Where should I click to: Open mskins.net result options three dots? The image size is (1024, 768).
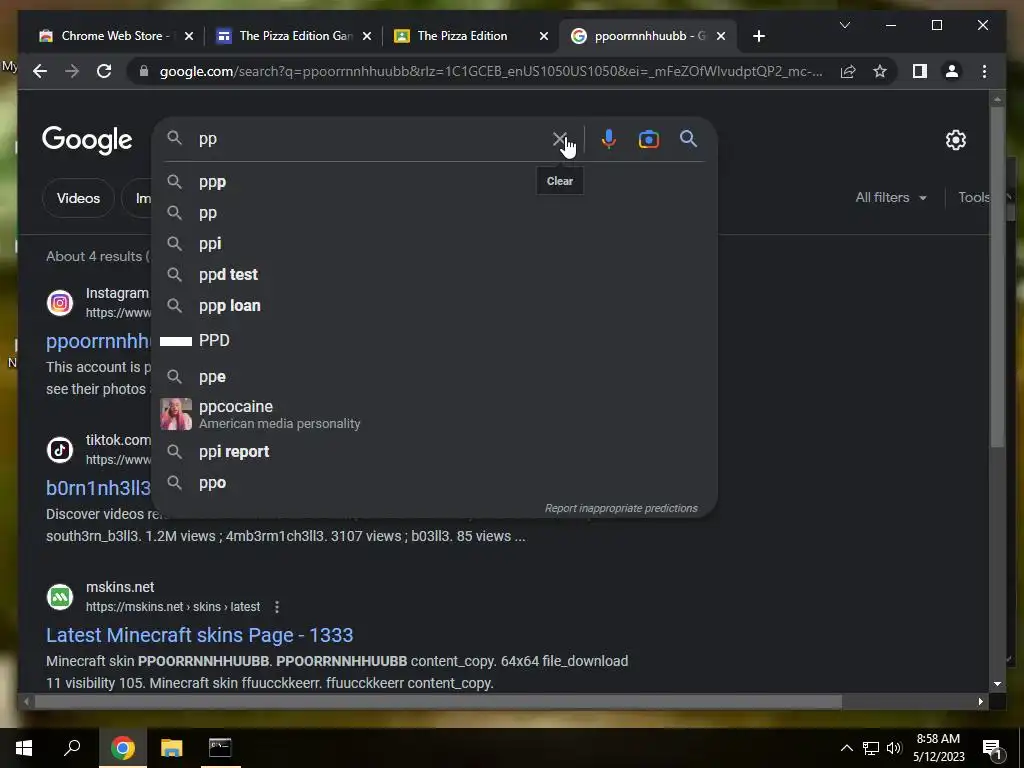pyautogui.click(x=277, y=607)
